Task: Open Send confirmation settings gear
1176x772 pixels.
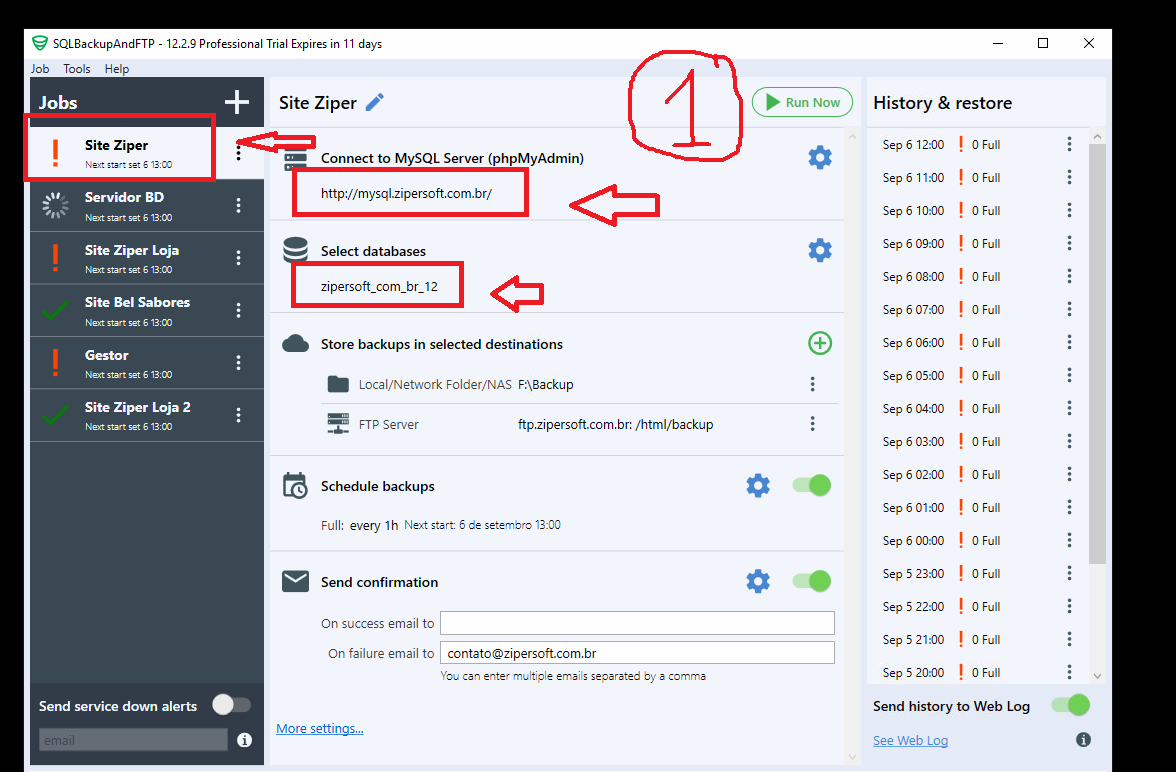Action: tap(758, 581)
